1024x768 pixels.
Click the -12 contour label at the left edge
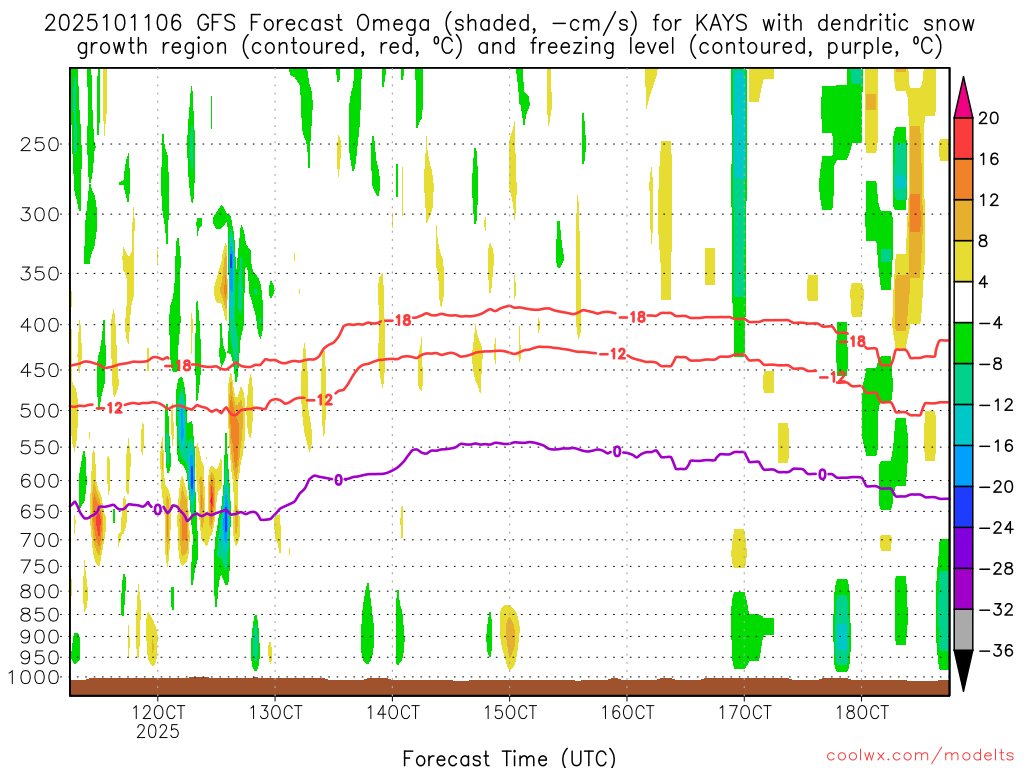pyautogui.click(x=109, y=408)
